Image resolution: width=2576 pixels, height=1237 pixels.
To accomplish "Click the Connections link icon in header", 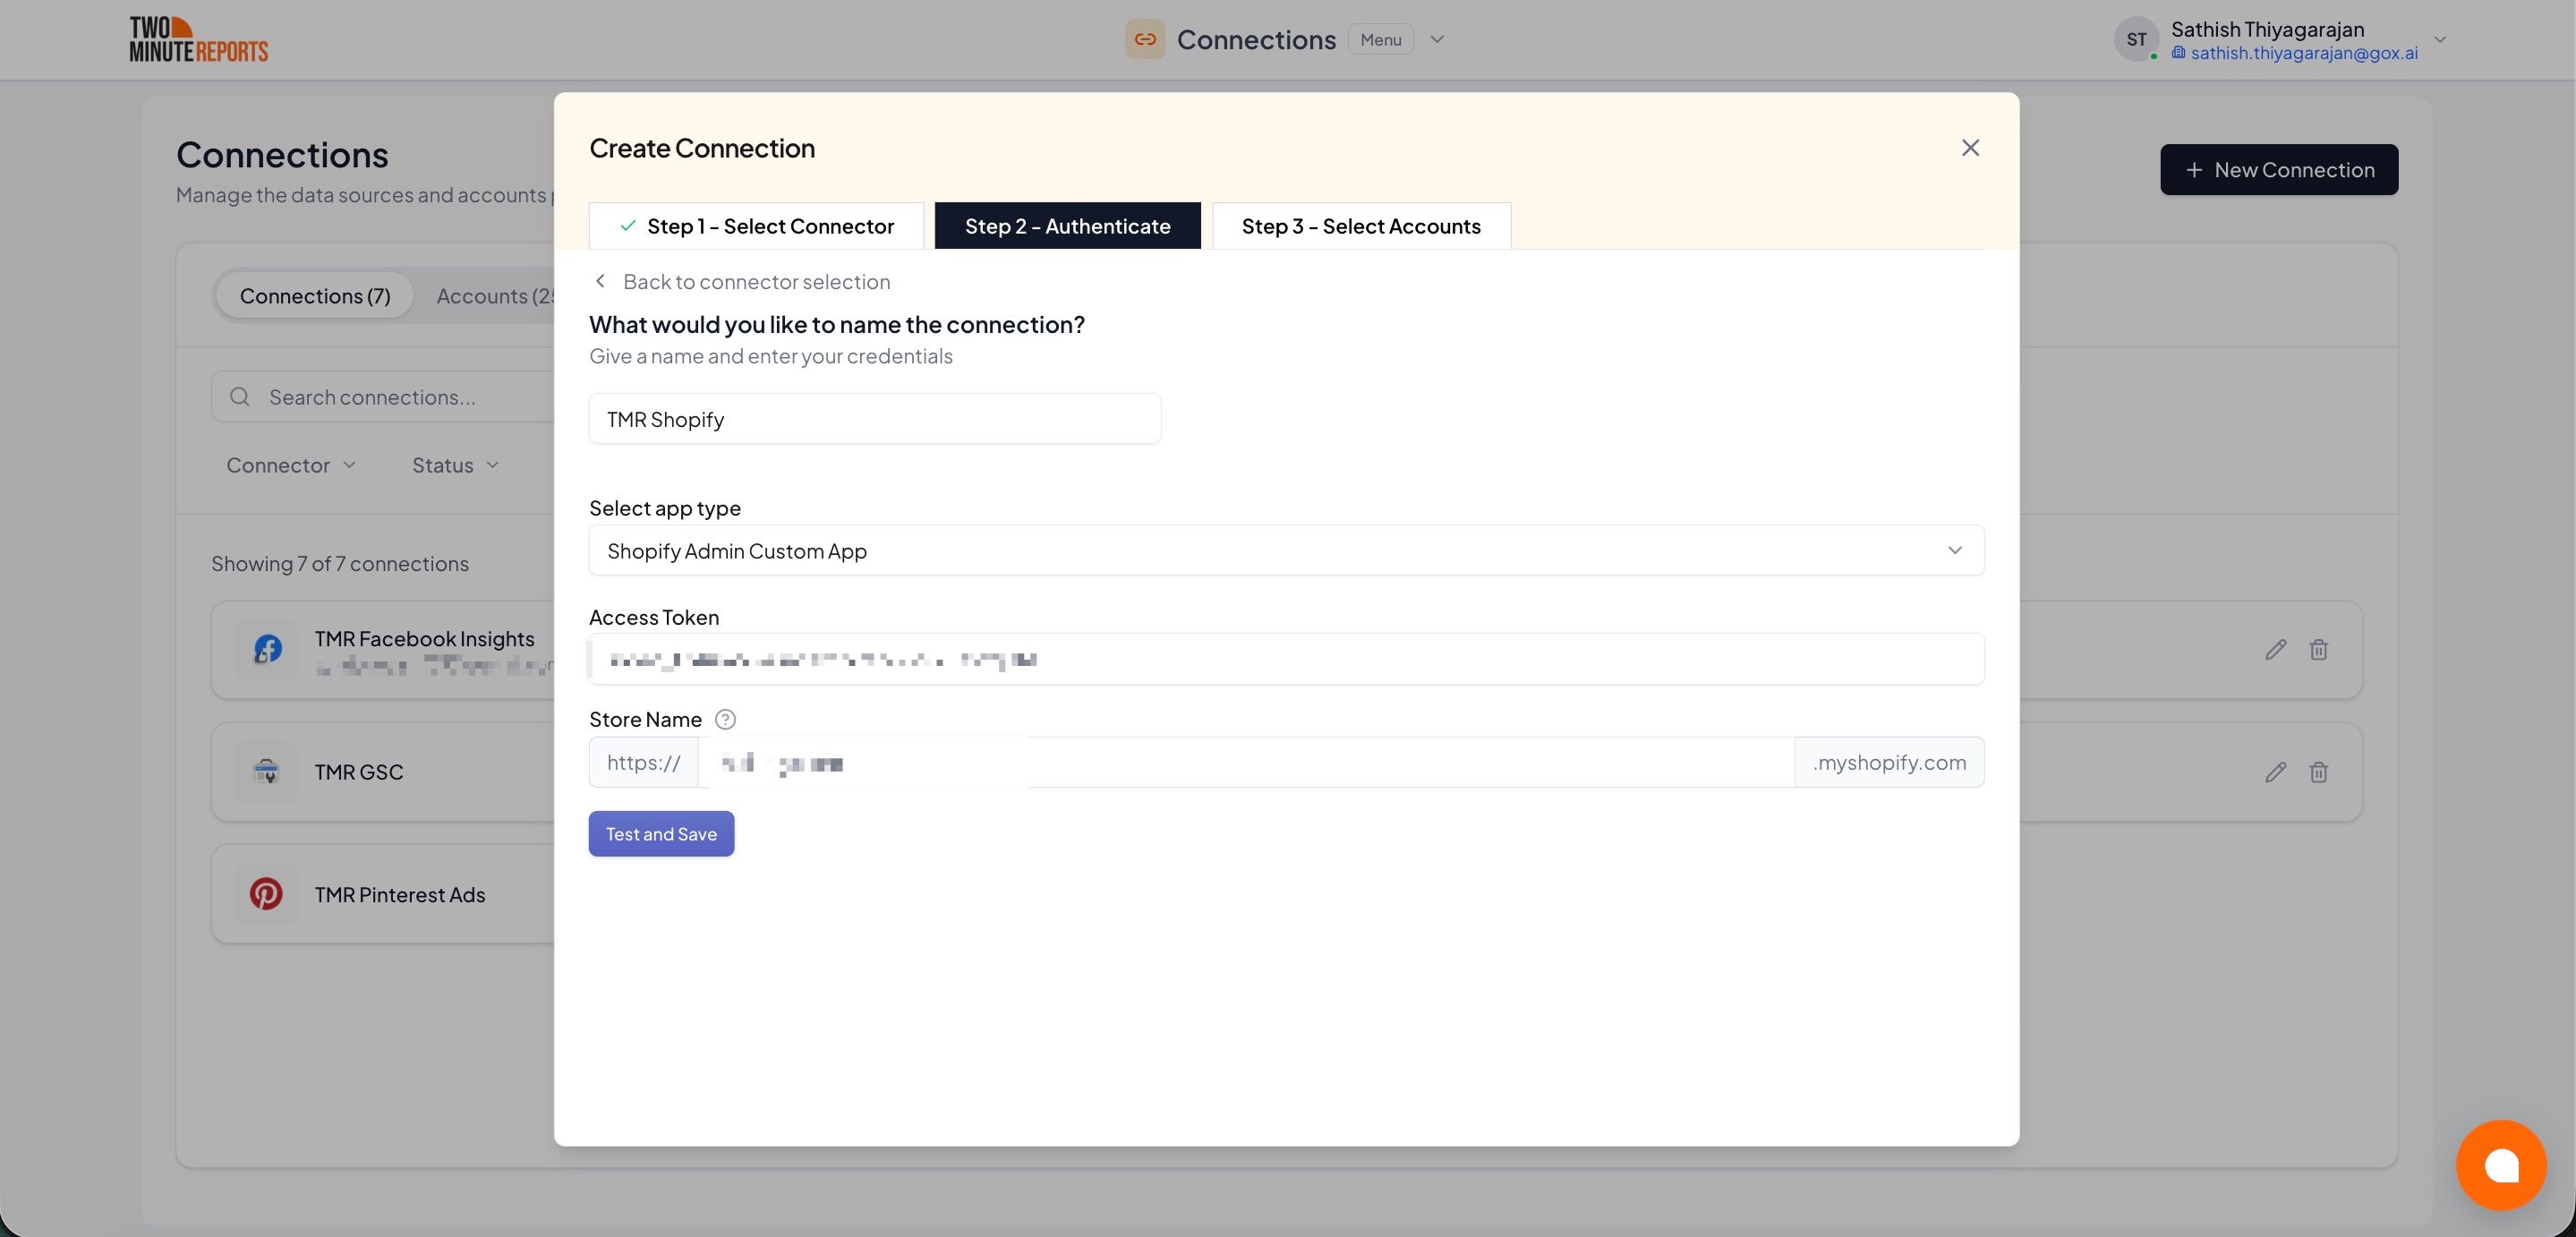I will pyautogui.click(x=1144, y=40).
